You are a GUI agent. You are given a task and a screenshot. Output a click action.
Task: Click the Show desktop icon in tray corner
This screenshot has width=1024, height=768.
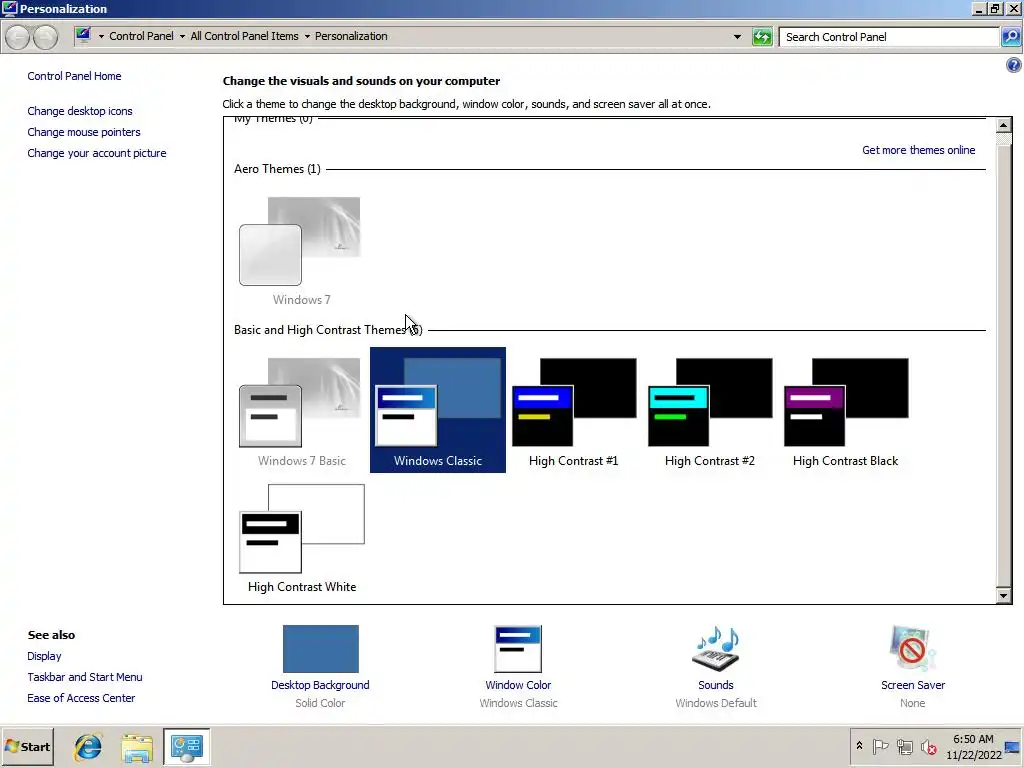1013,747
